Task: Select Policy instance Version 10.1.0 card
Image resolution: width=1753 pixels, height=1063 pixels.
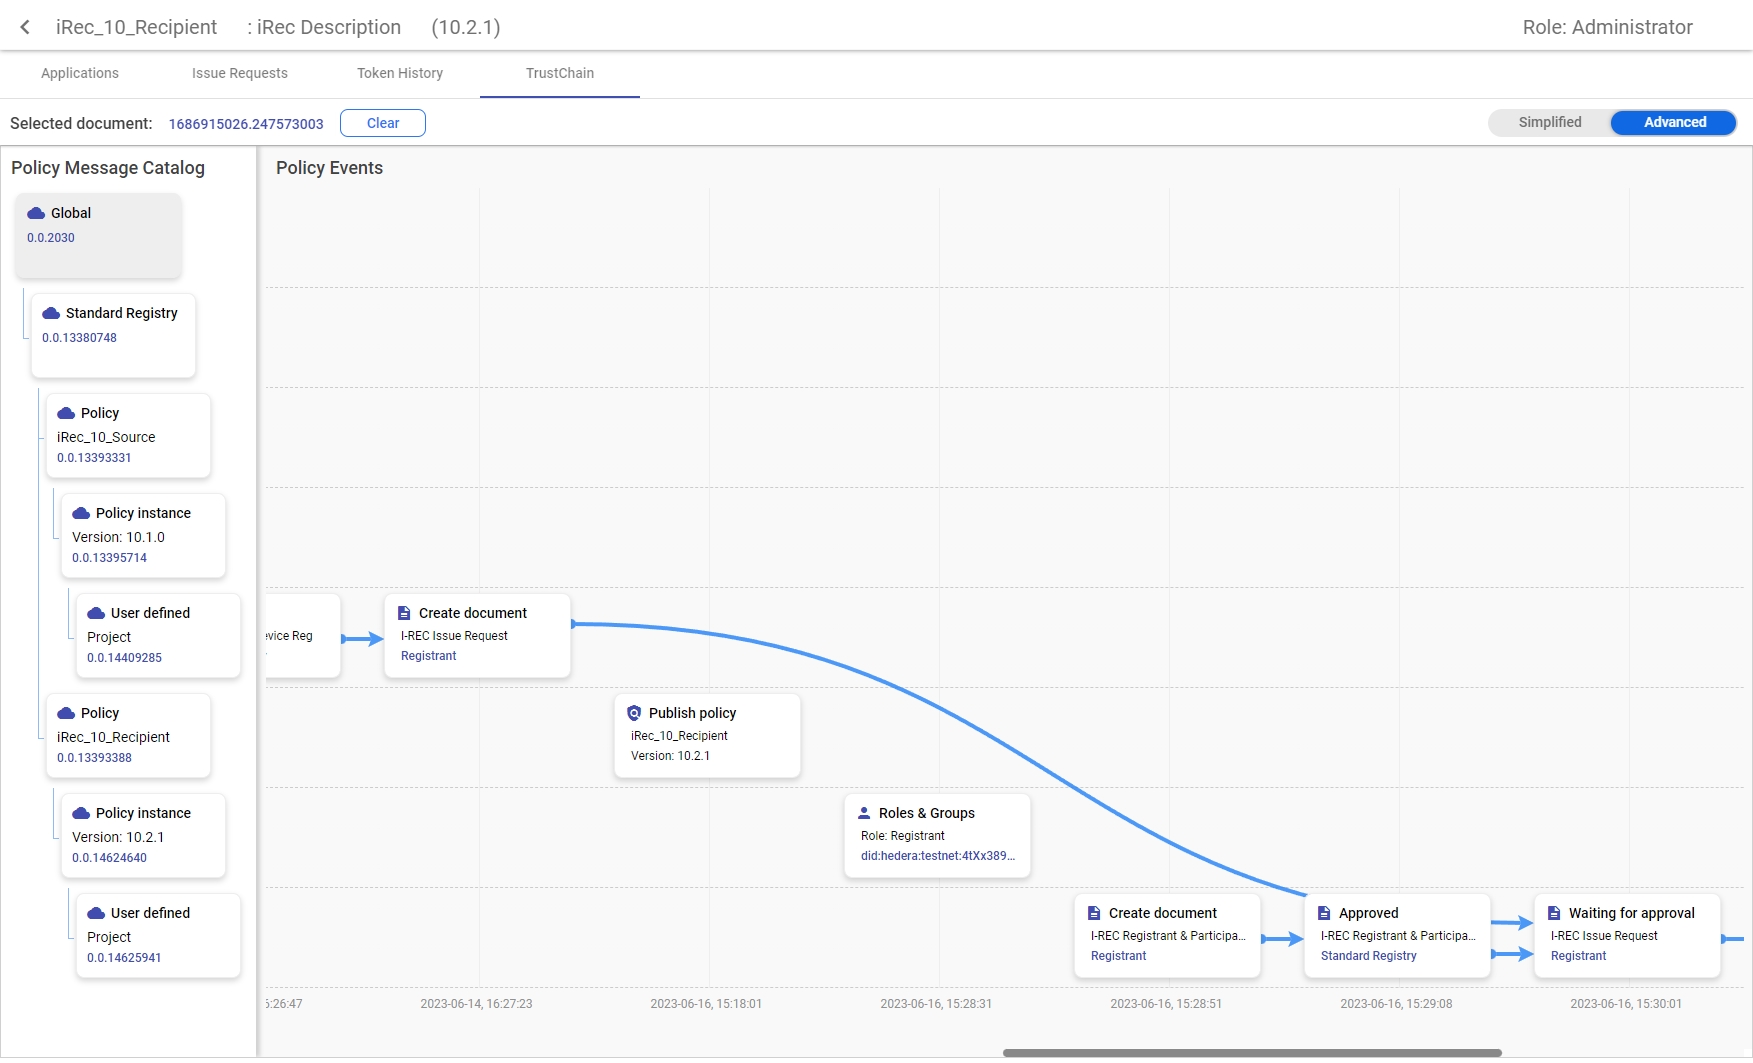Action: coord(143,535)
